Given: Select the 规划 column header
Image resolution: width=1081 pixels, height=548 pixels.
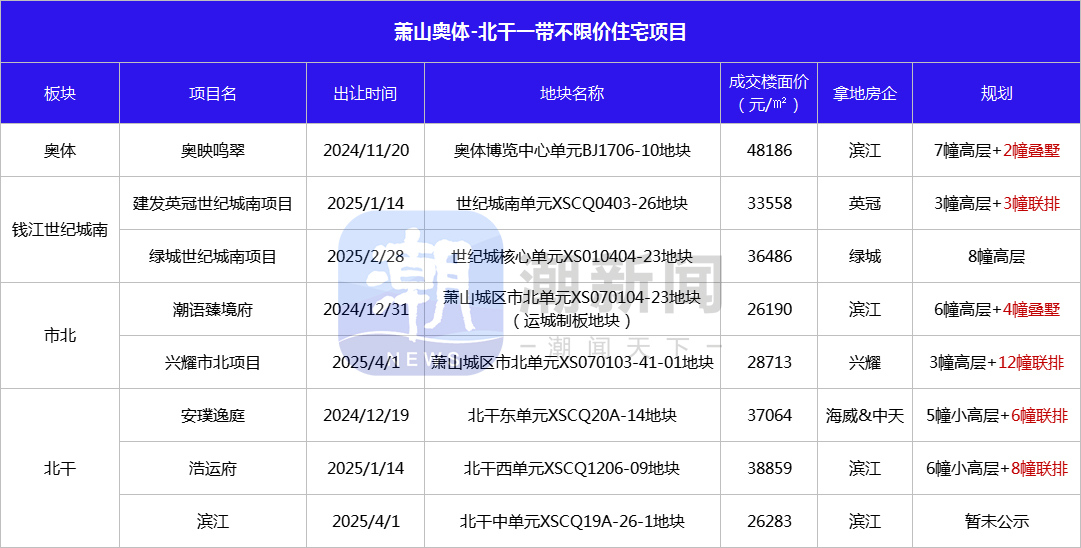Looking at the screenshot, I should pos(996,94).
